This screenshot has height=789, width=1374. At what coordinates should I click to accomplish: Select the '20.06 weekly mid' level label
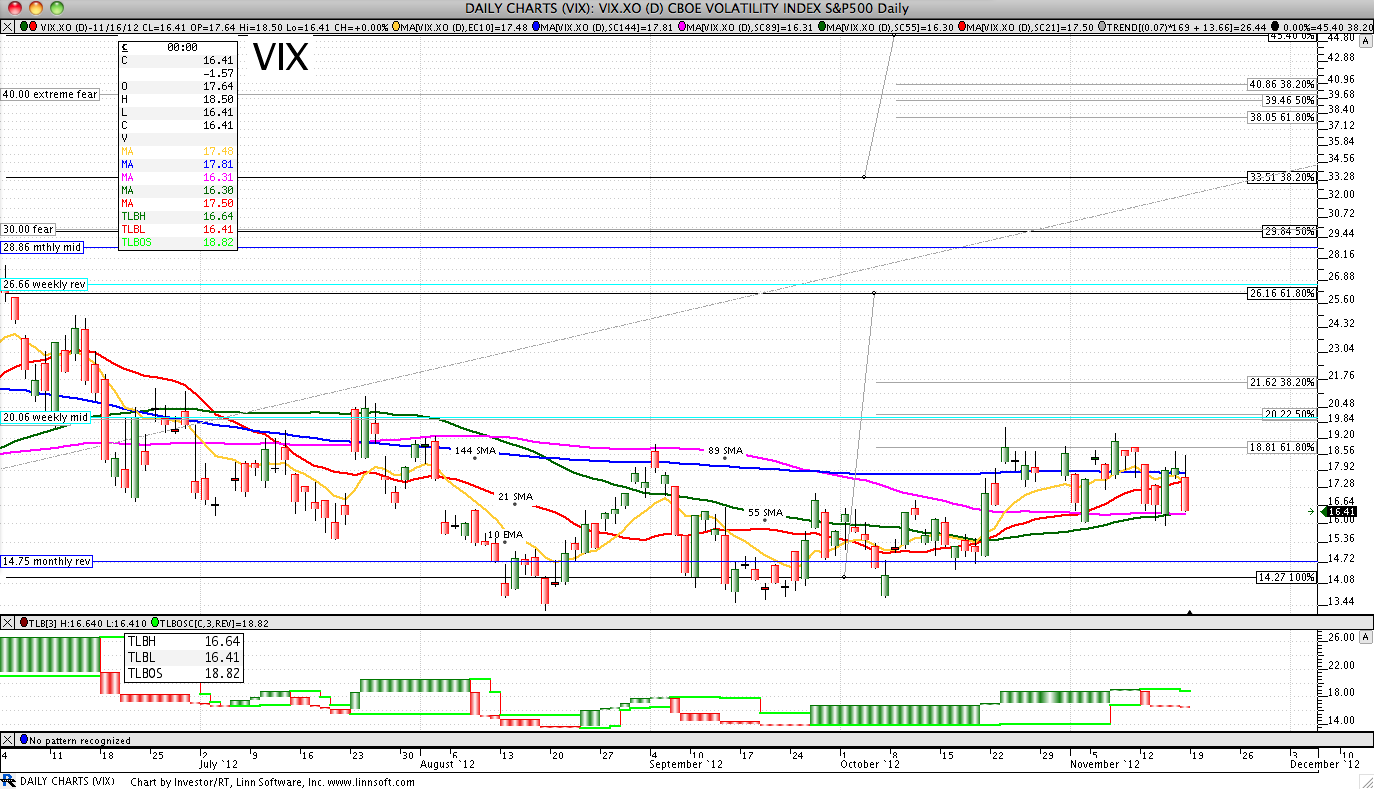[x=45, y=417]
